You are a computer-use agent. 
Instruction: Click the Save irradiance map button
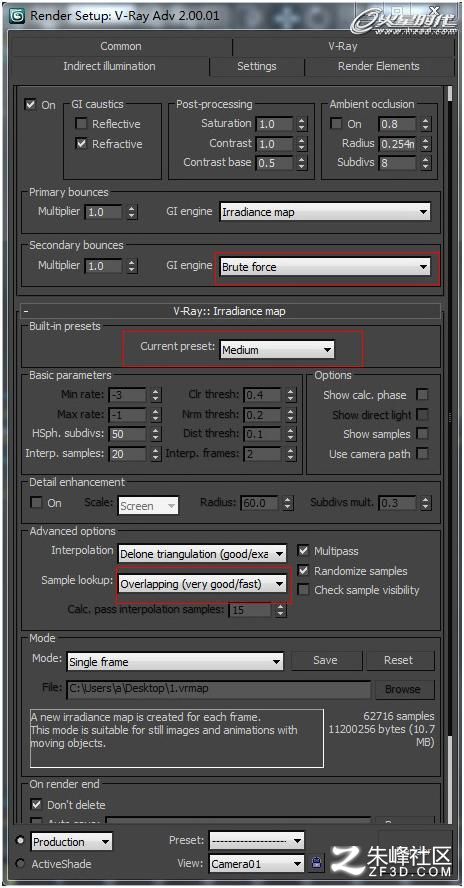click(x=325, y=660)
